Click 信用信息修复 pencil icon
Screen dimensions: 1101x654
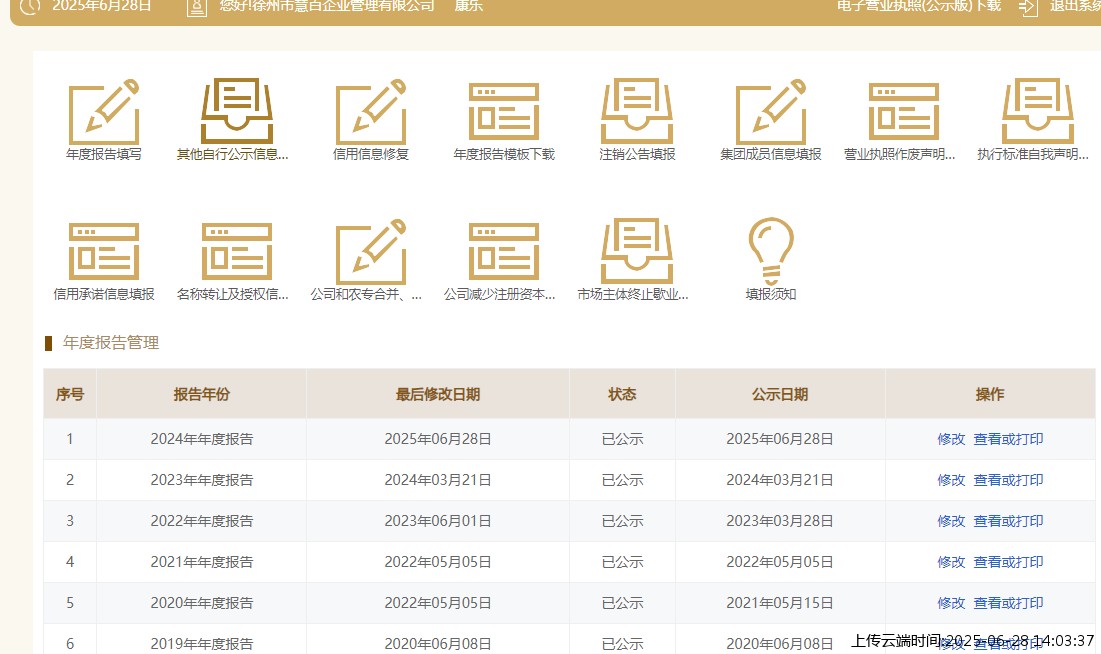click(x=371, y=112)
